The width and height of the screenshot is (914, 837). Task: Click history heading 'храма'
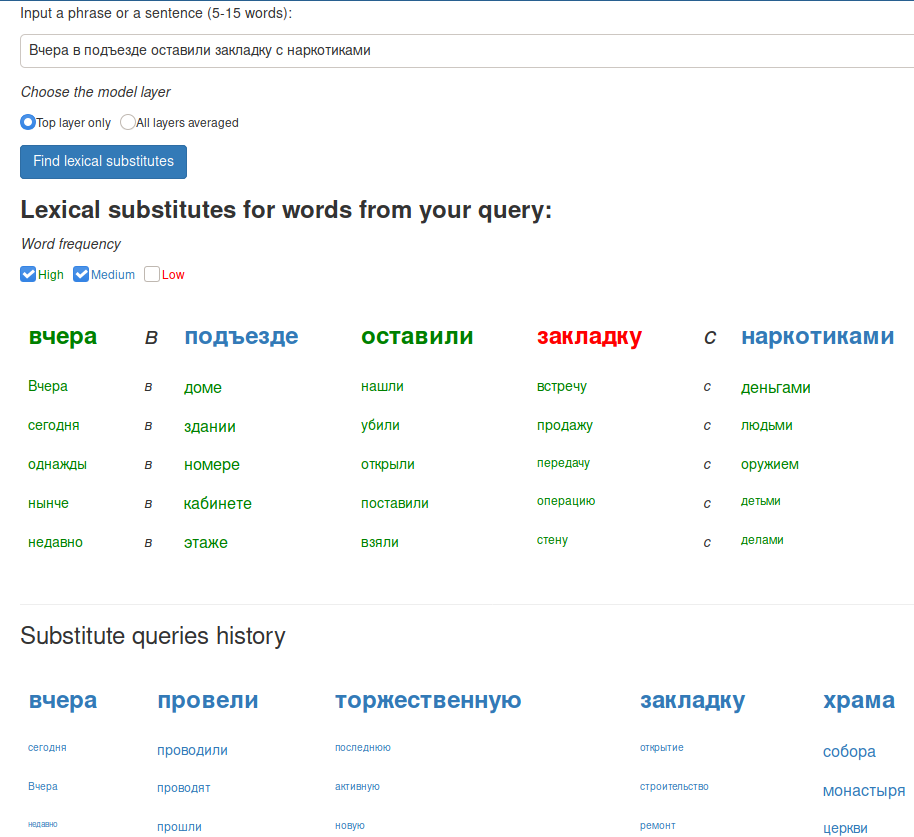[x=859, y=700]
